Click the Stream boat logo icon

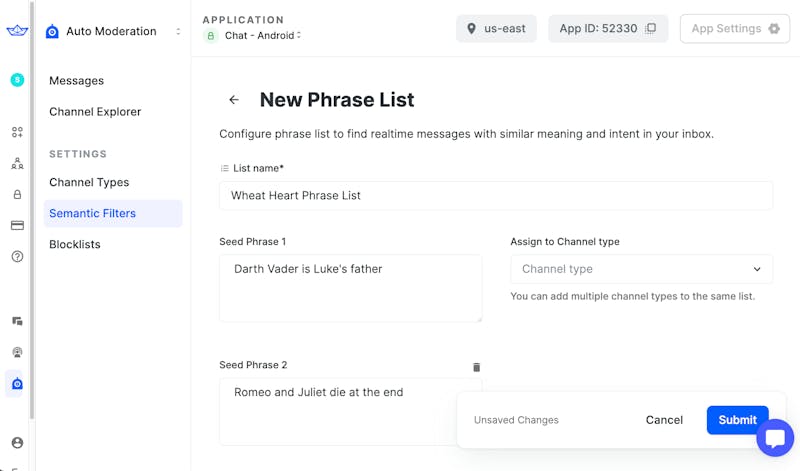coord(17,31)
